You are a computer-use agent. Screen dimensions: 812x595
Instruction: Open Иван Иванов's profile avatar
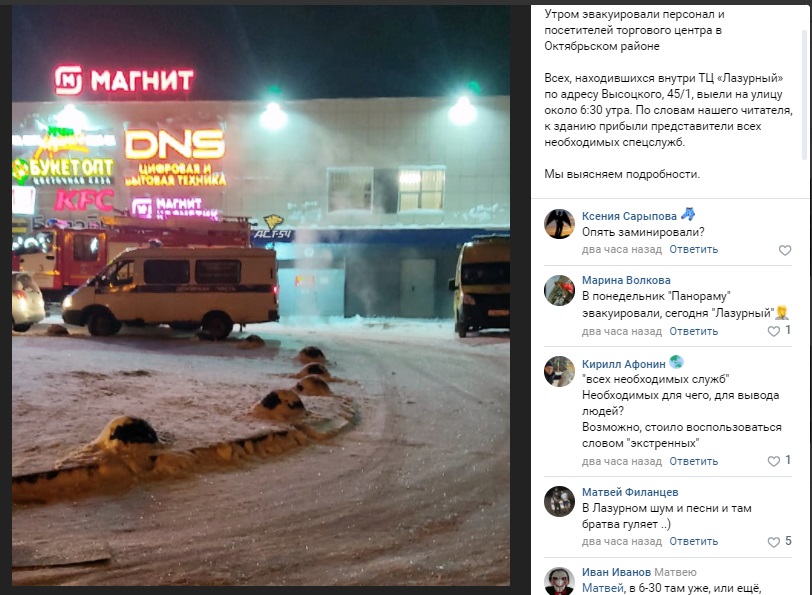click(x=559, y=581)
